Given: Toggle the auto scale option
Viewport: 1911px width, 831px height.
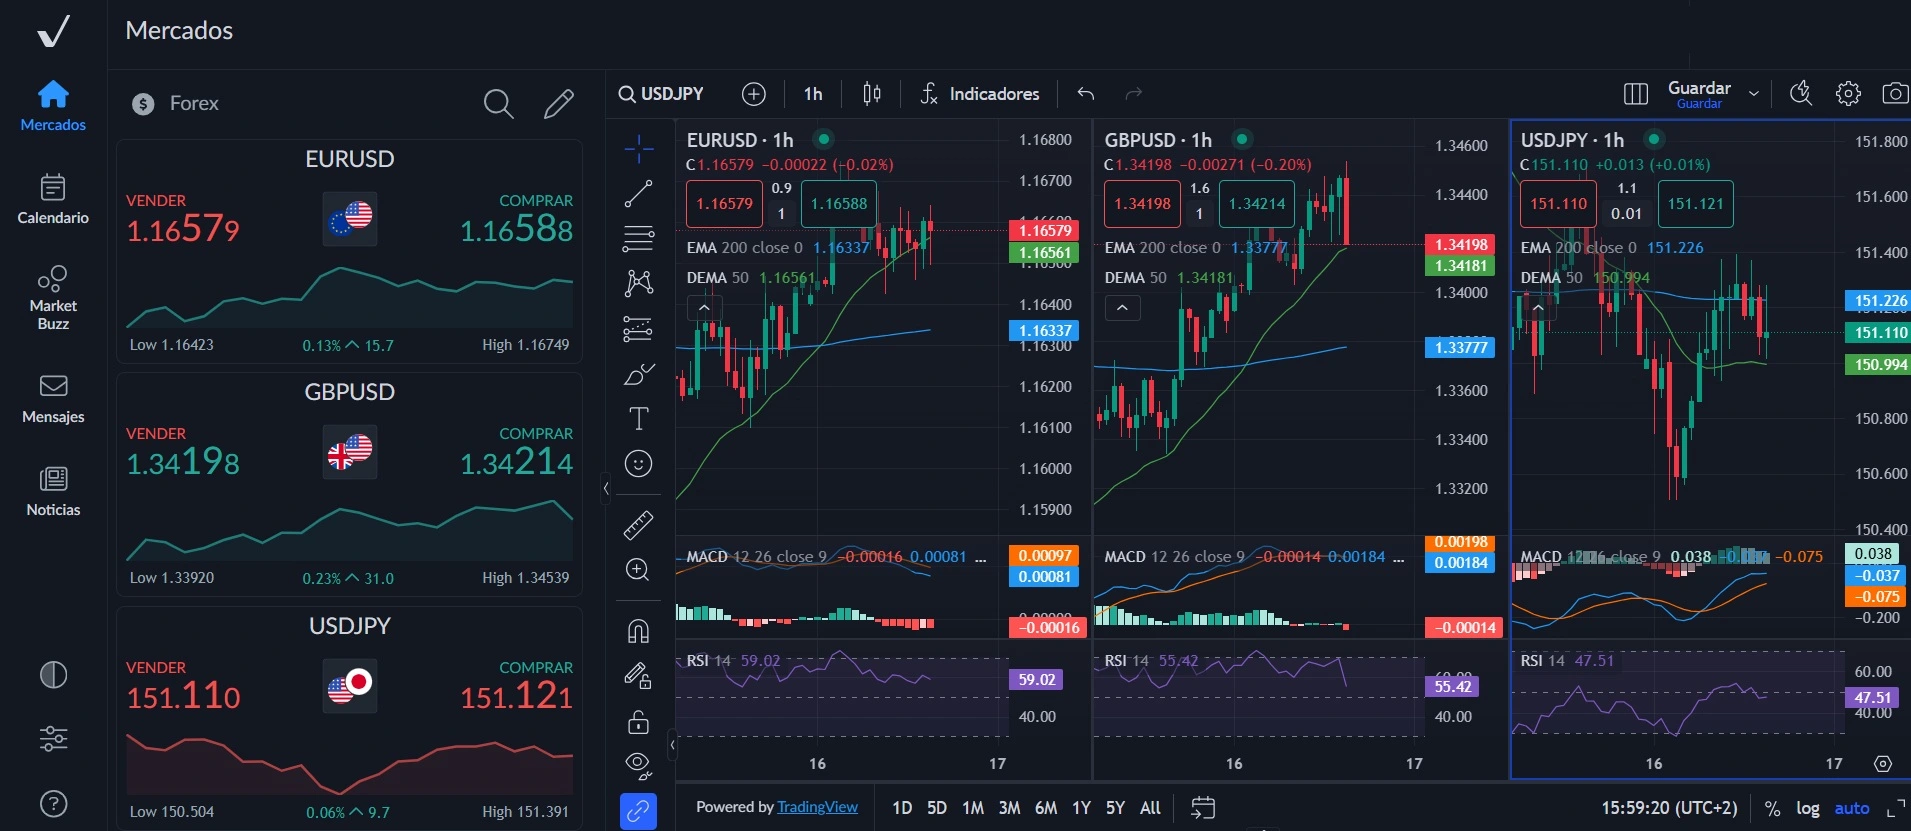Looking at the screenshot, I should [x=1851, y=808].
